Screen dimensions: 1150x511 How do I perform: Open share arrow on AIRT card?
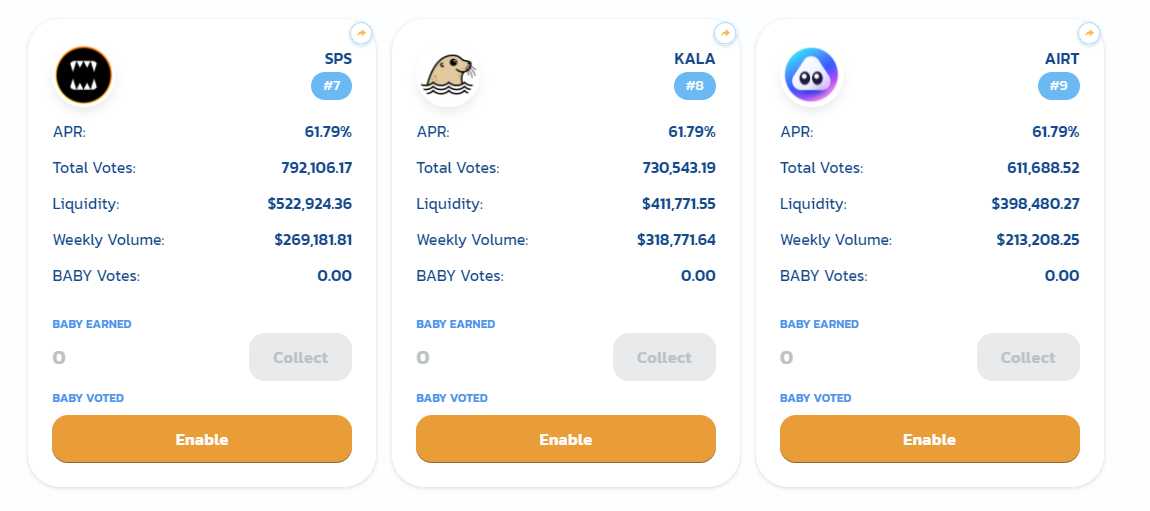[x=1089, y=33]
